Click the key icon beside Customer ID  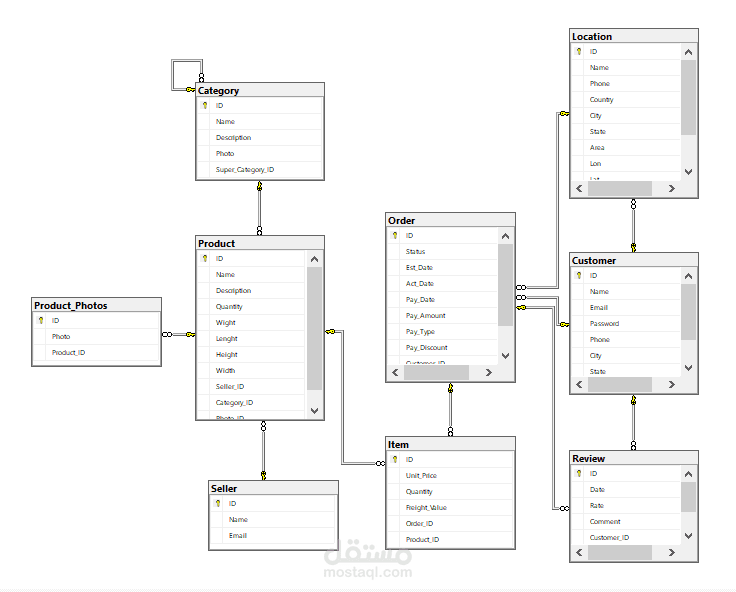coord(579,275)
